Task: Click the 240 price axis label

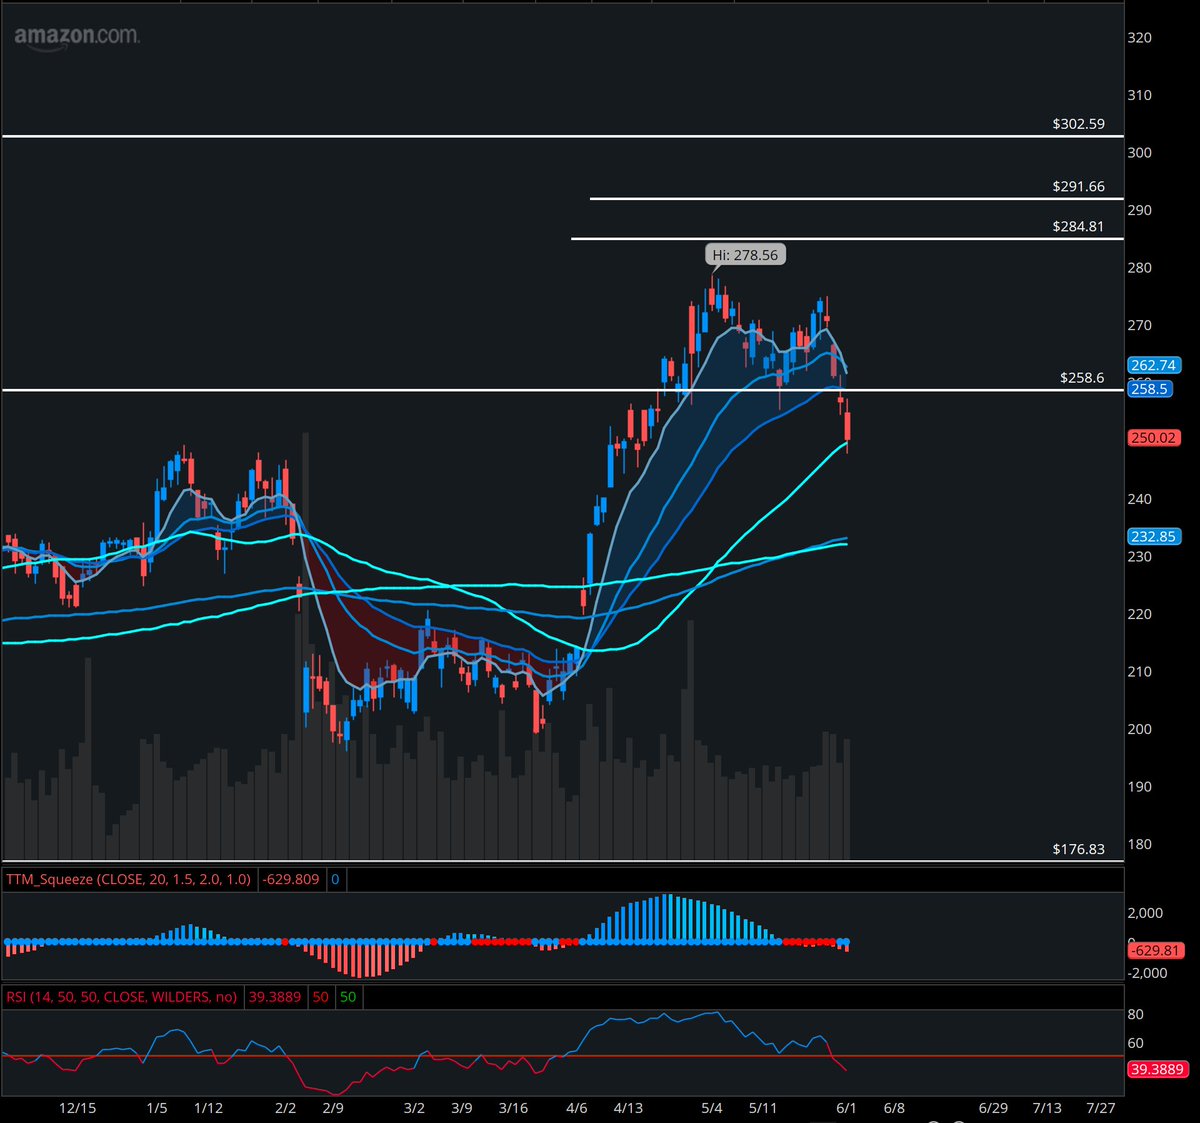Action: point(1140,498)
